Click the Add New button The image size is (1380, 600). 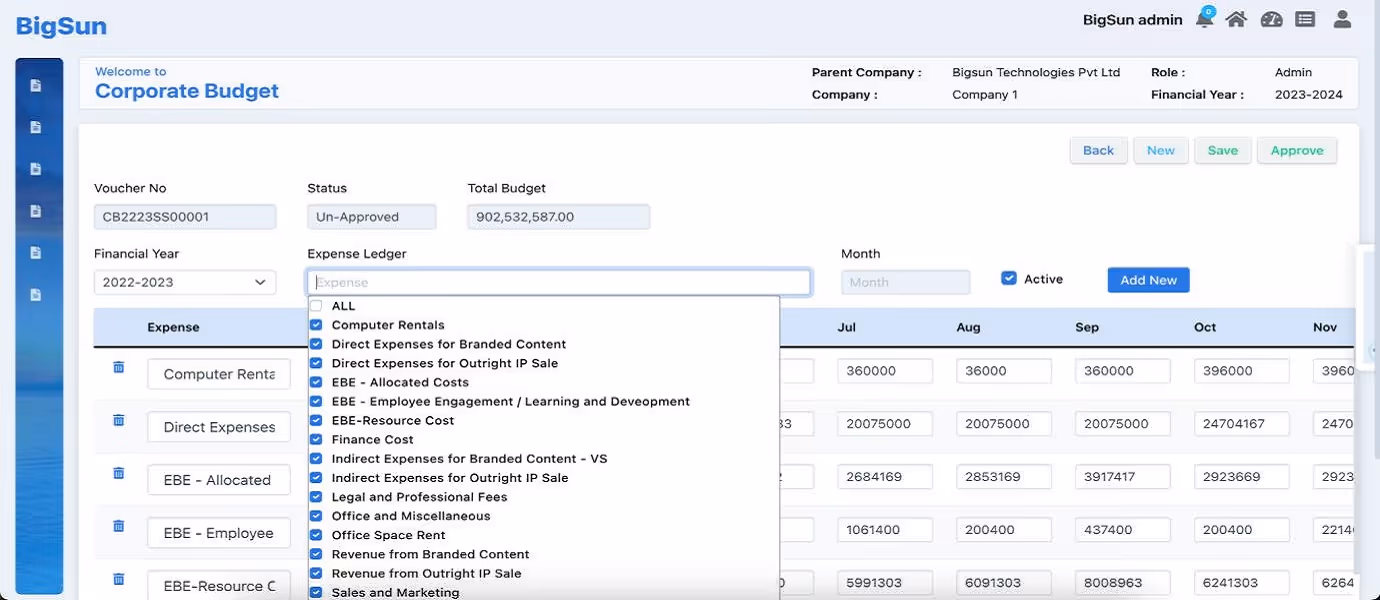(x=1148, y=280)
